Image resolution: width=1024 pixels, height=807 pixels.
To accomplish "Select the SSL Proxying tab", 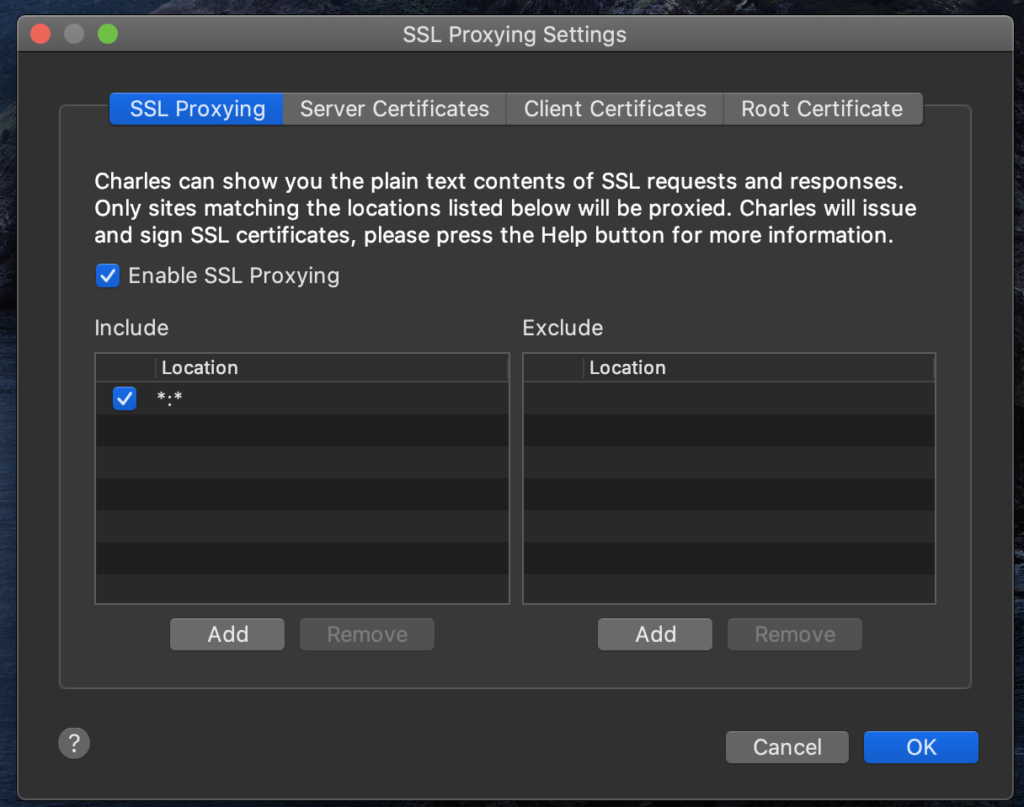I will [x=197, y=109].
